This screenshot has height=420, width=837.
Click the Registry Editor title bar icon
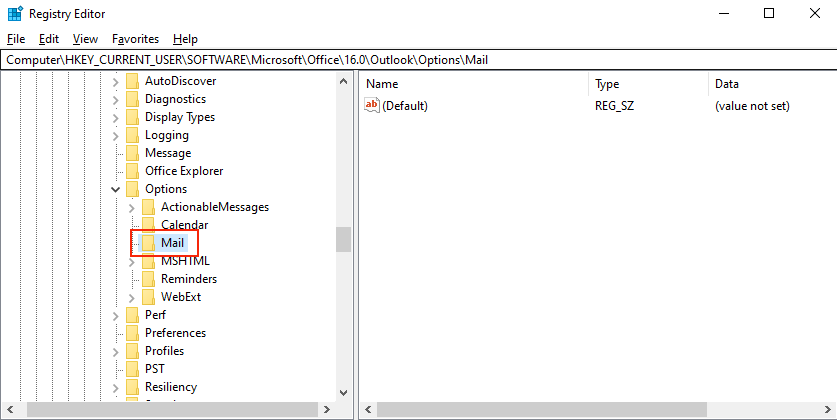[13, 13]
